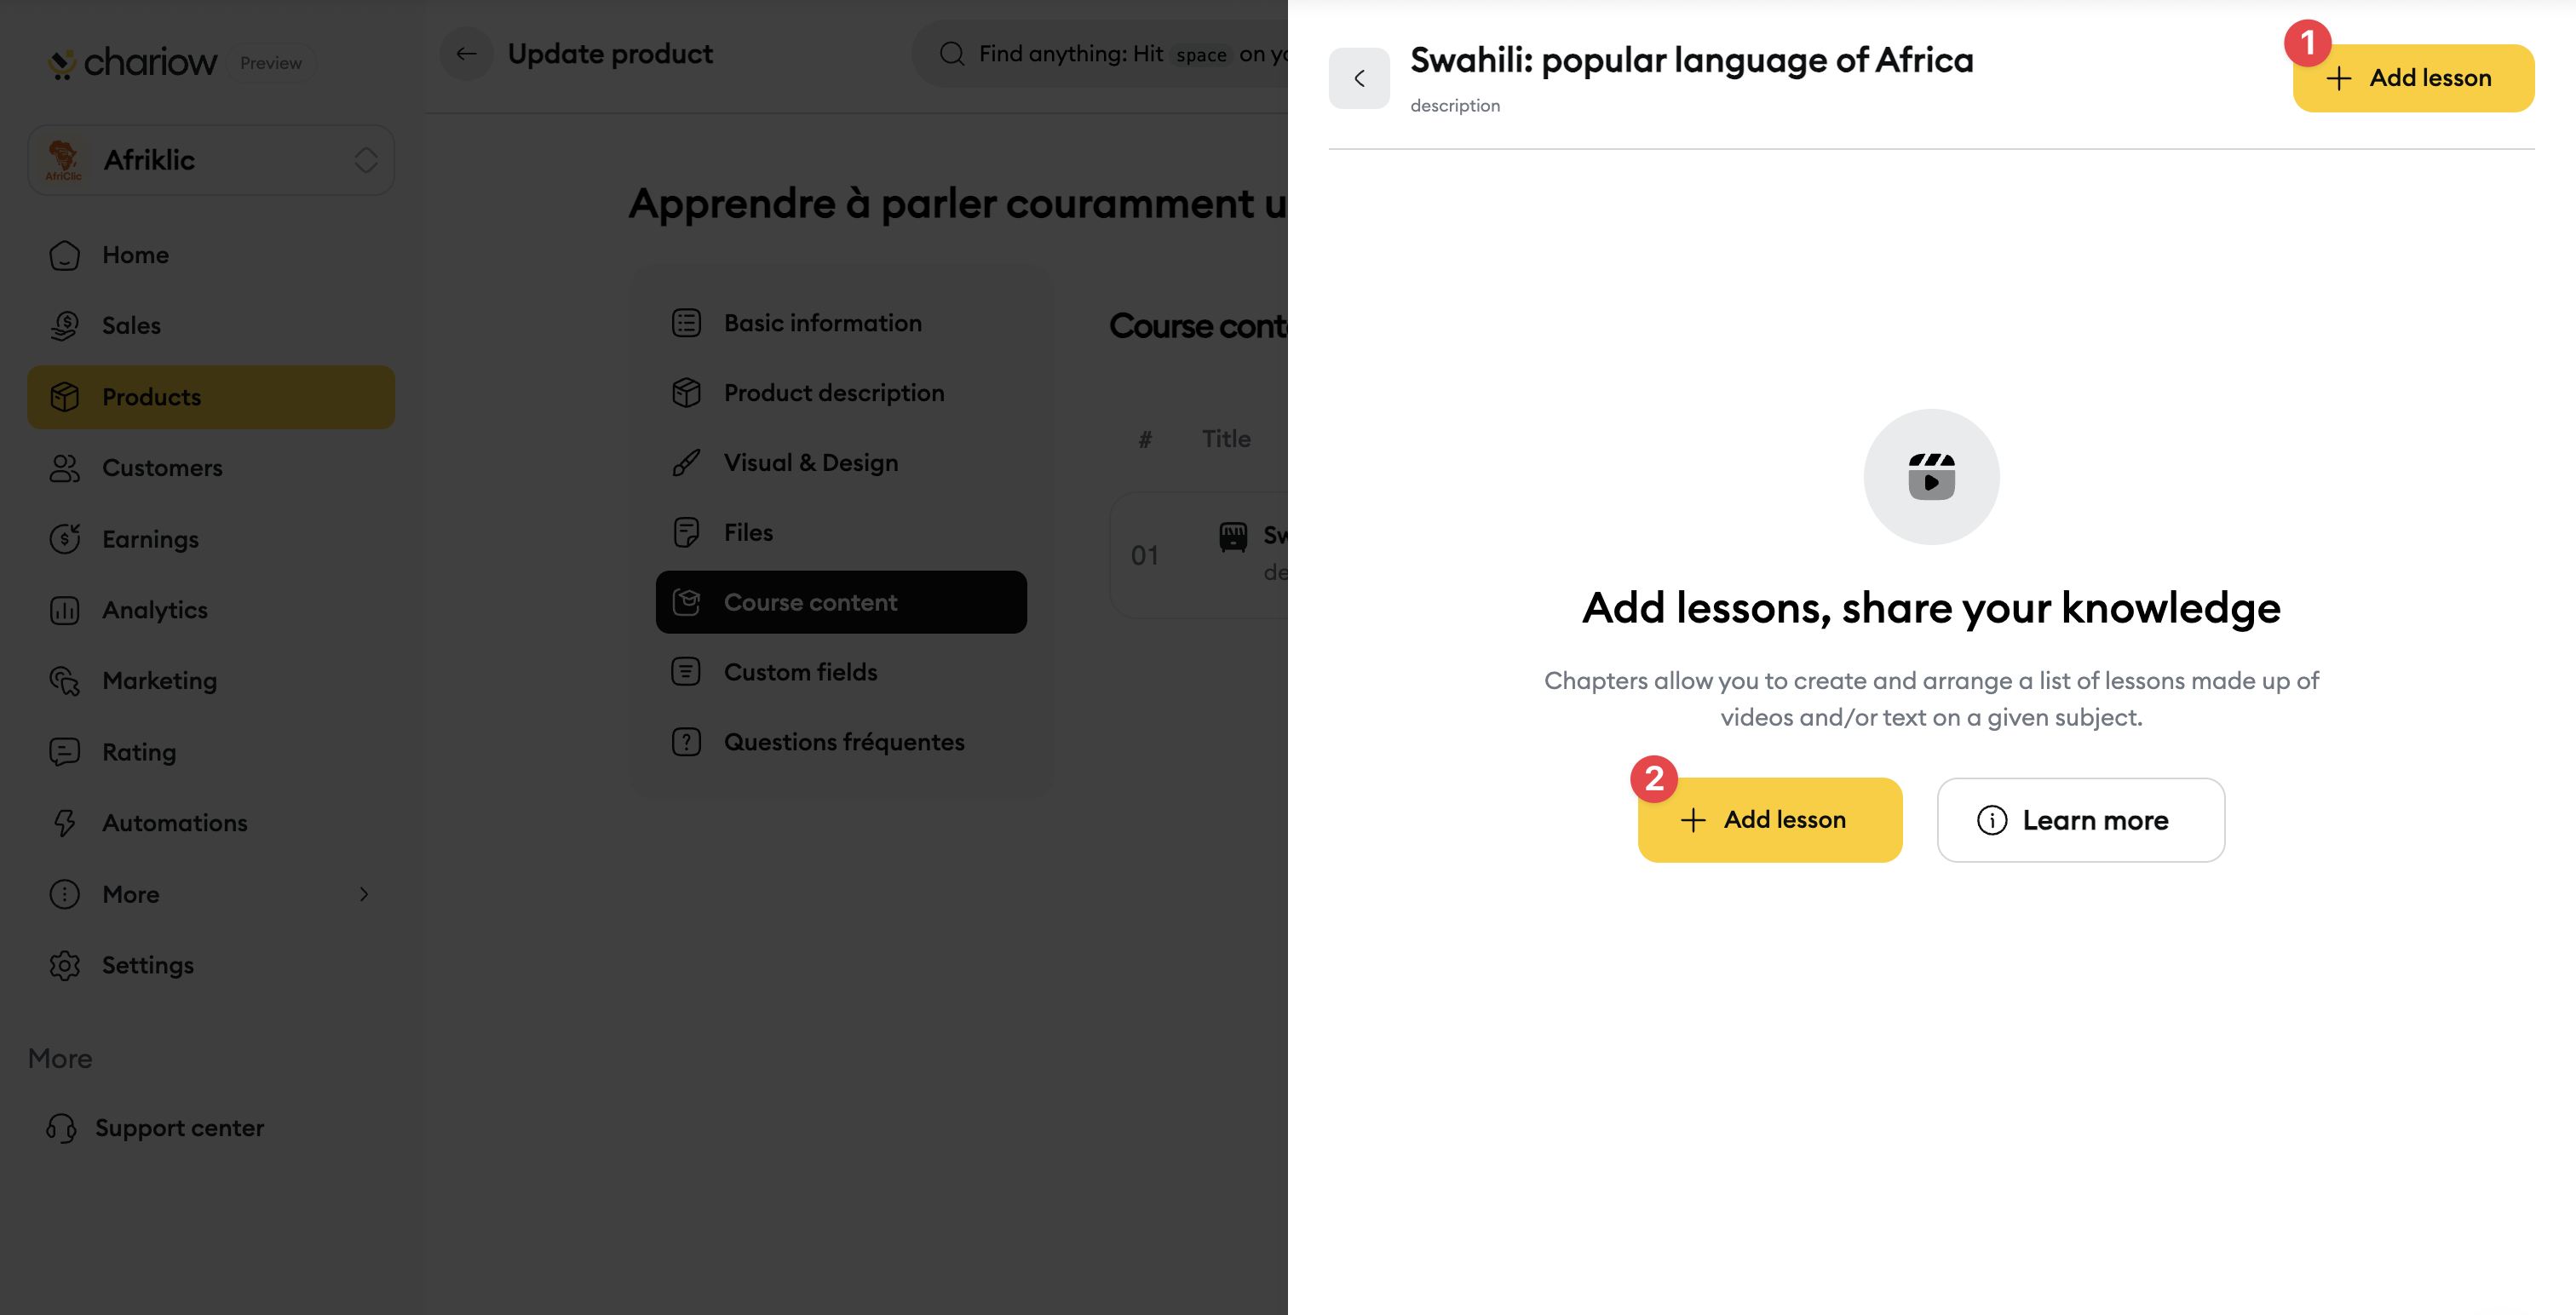The height and width of the screenshot is (1315, 2576).
Task: Click the centered Add lesson button
Action: tap(1769, 820)
